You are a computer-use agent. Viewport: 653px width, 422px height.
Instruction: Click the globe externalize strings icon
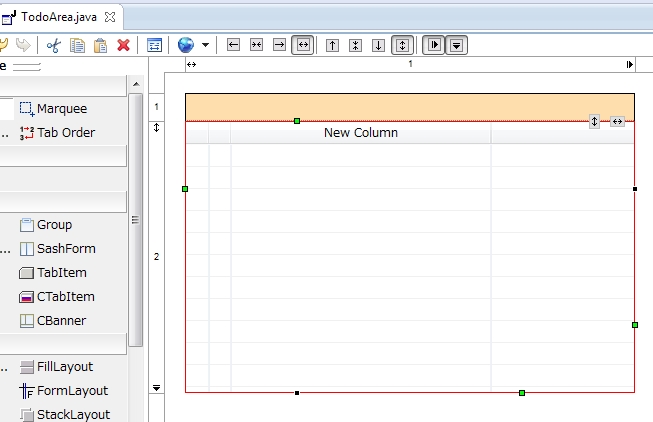click(x=186, y=45)
